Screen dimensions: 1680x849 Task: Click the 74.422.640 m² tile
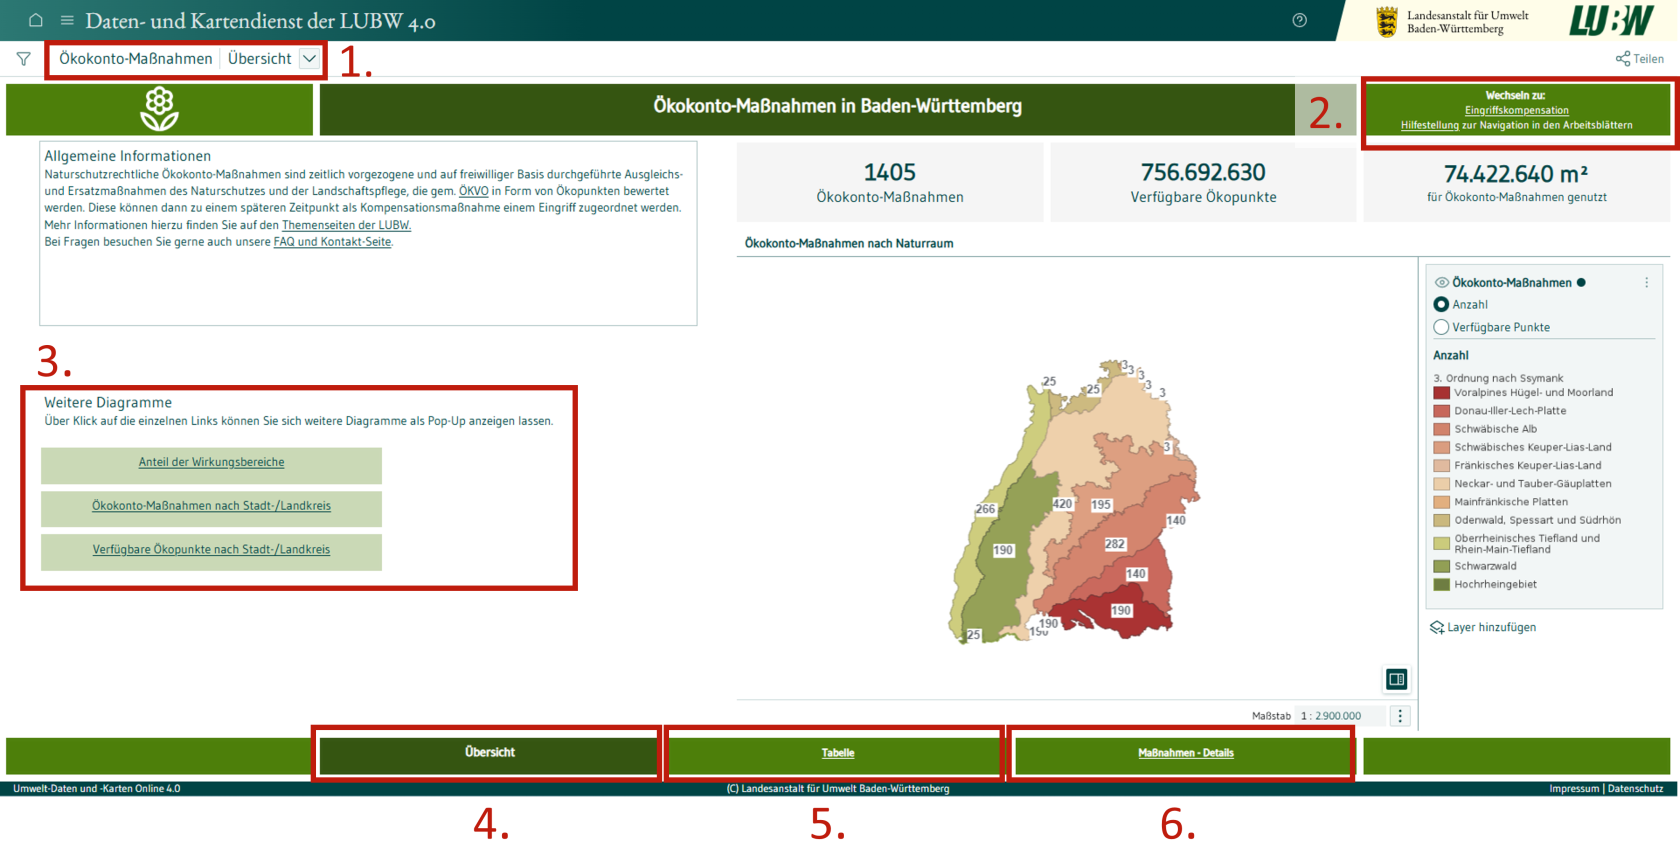[1516, 182]
